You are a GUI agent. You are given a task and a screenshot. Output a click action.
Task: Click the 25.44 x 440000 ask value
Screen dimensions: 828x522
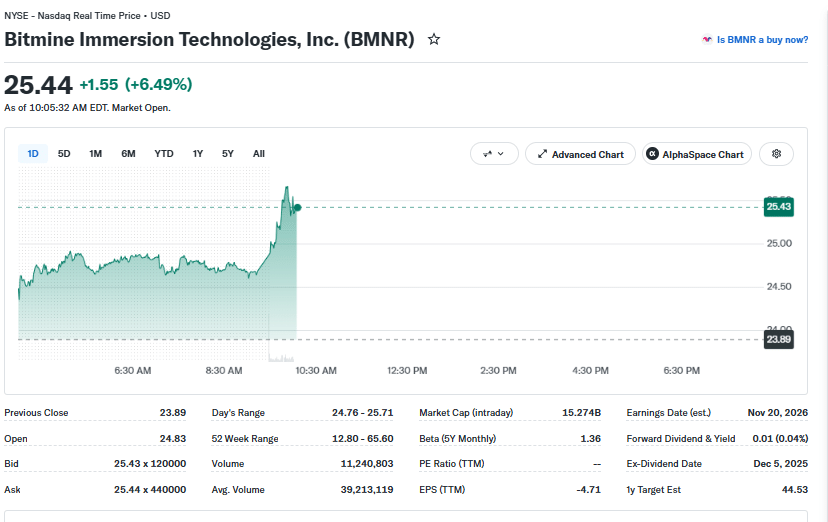[x=150, y=489]
